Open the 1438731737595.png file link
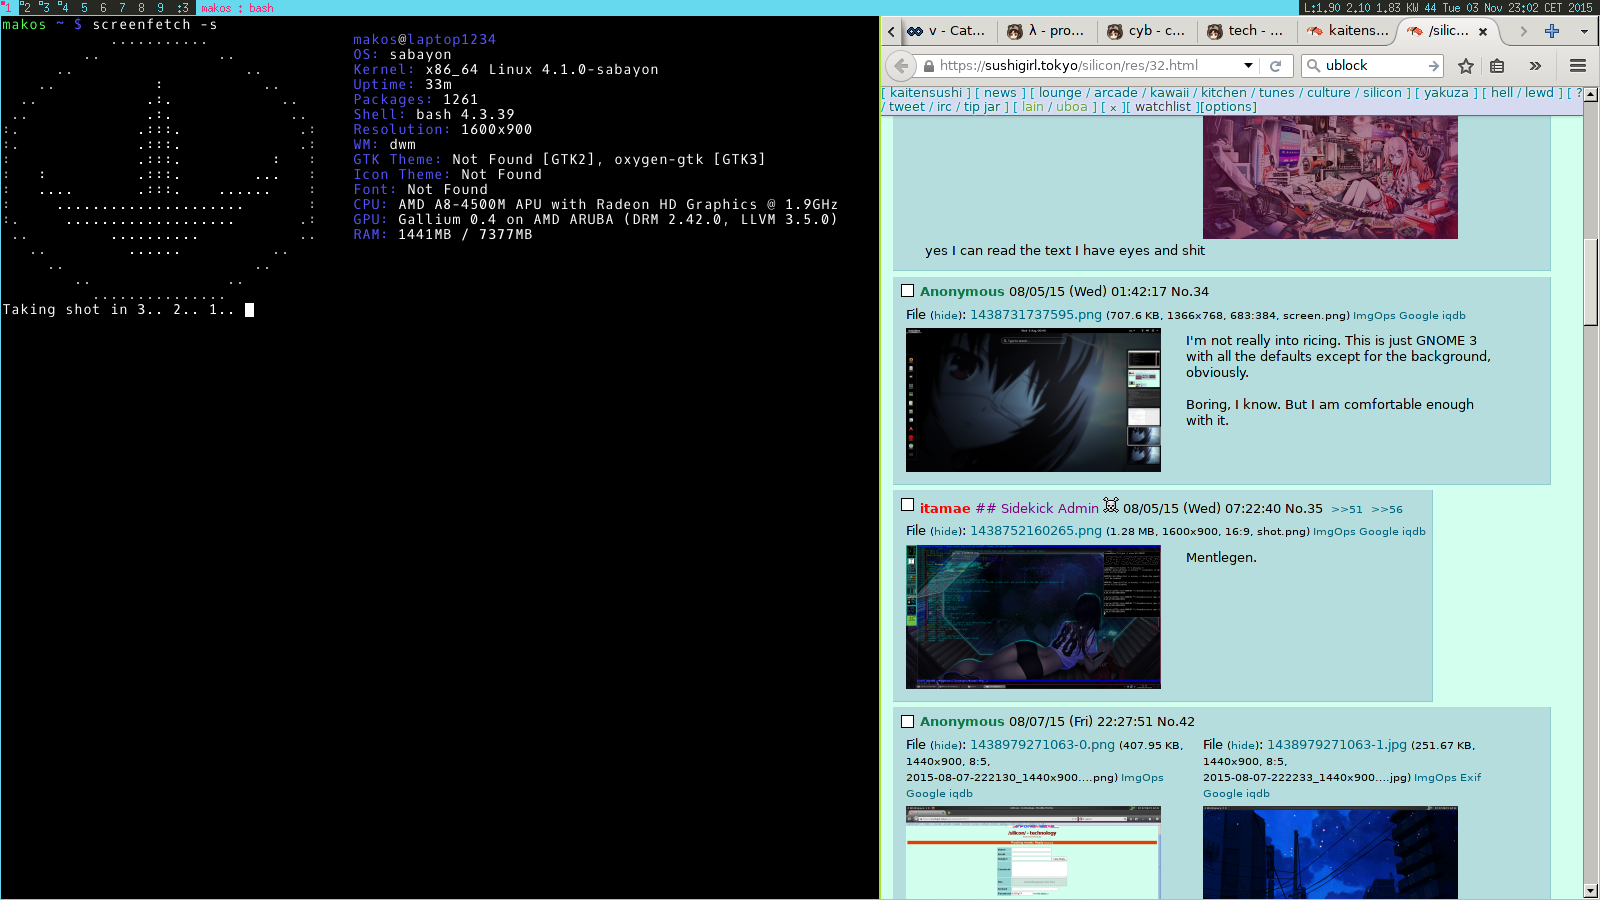Viewport: 1600px width, 900px height. (x=1035, y=315)
